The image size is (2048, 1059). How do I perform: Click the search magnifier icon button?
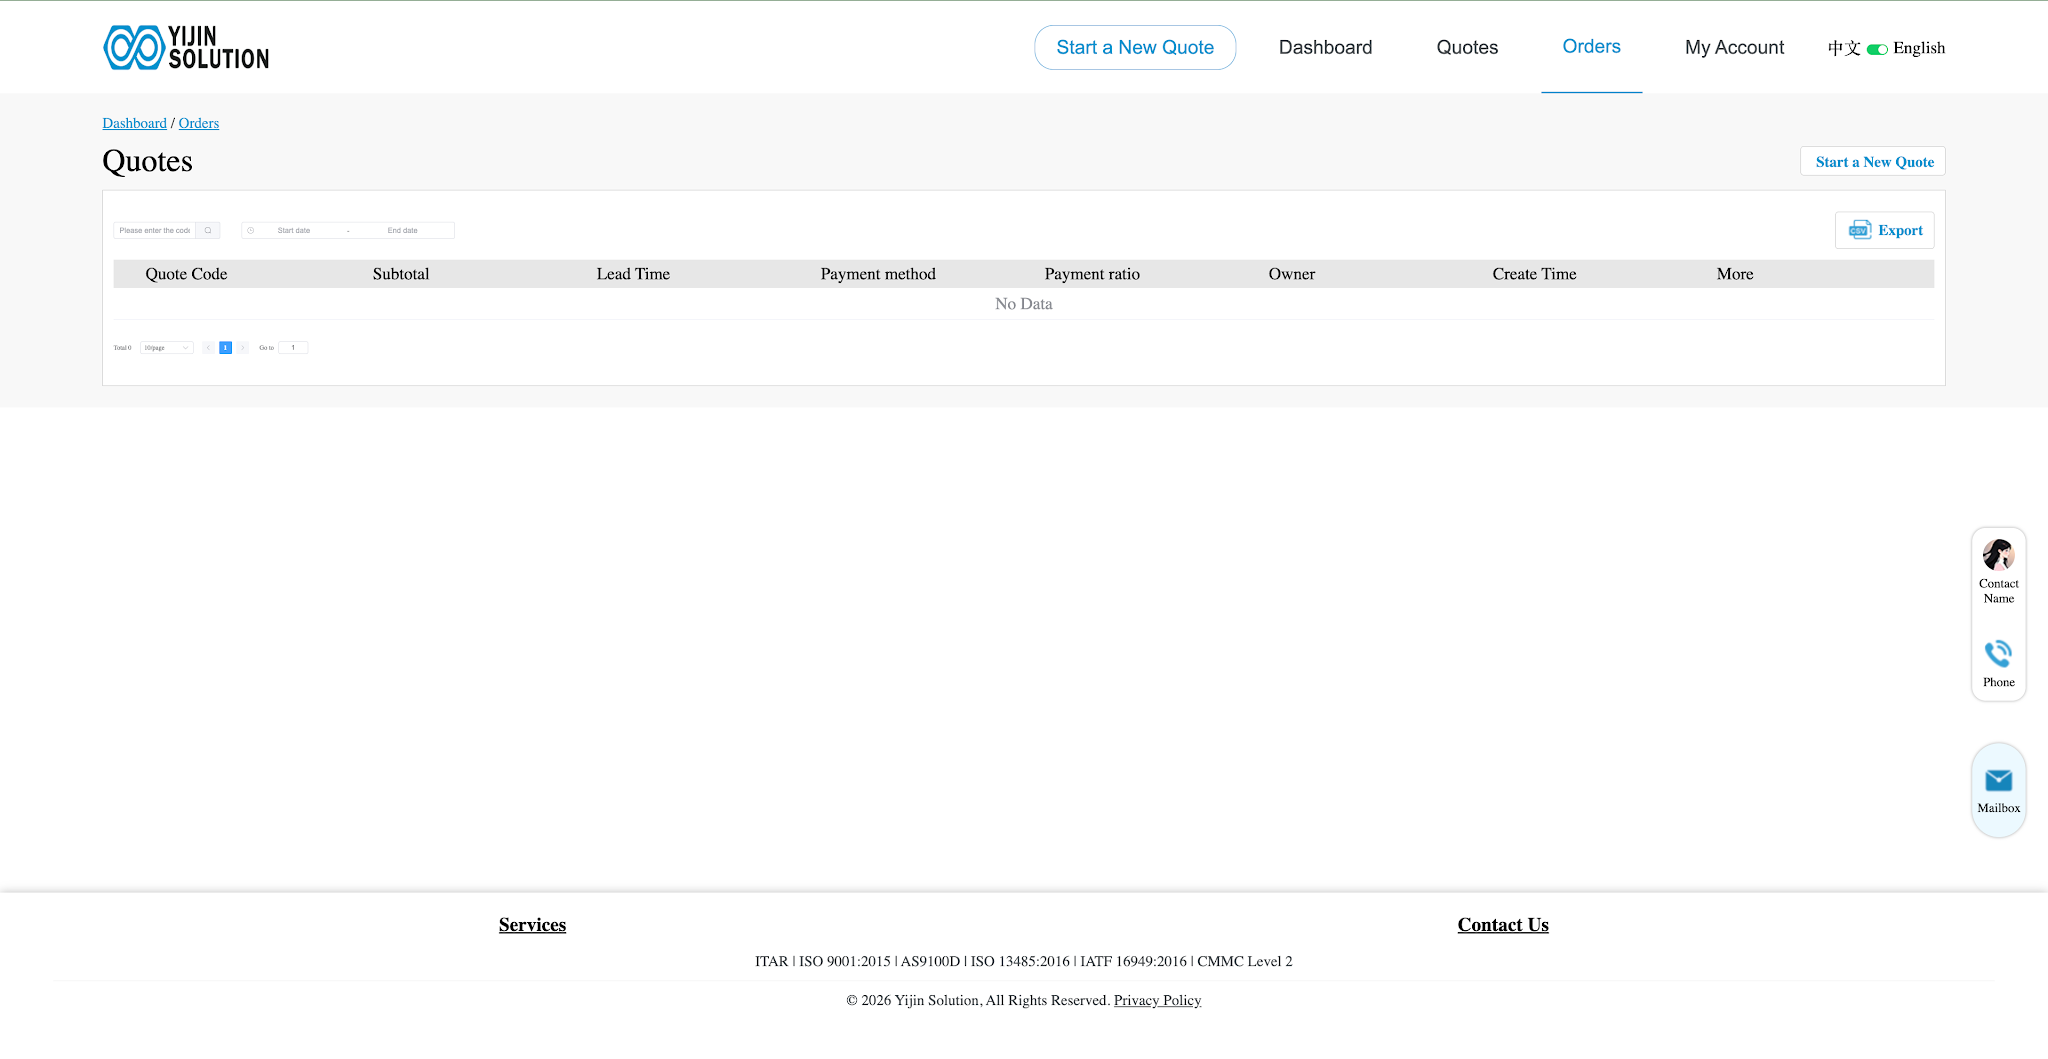[x=208, y=231]
